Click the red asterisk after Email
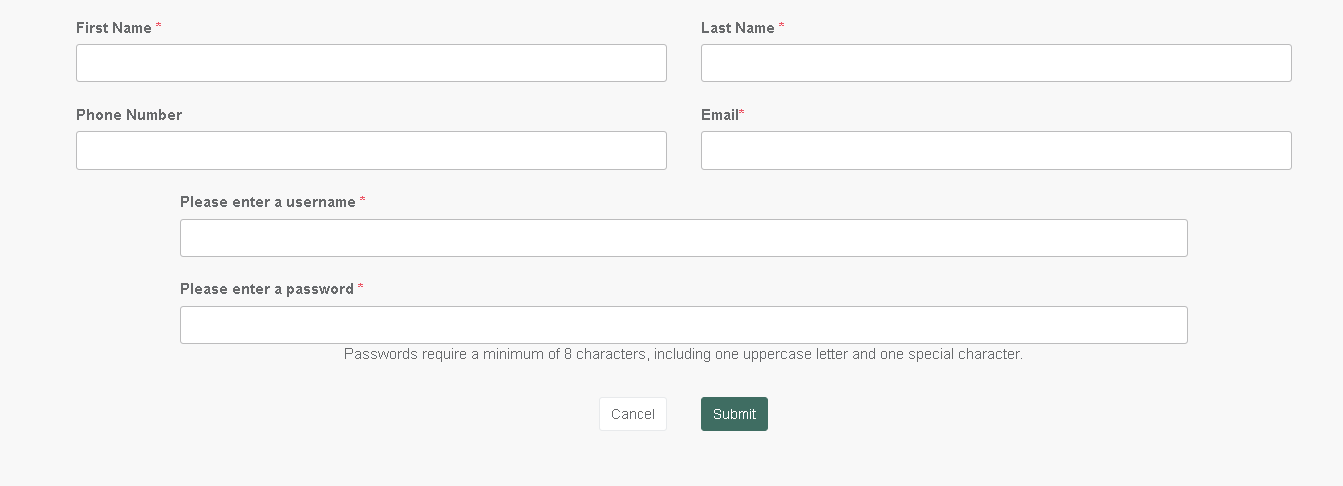This screenshot has width=1343, height=486. [742, 113]
